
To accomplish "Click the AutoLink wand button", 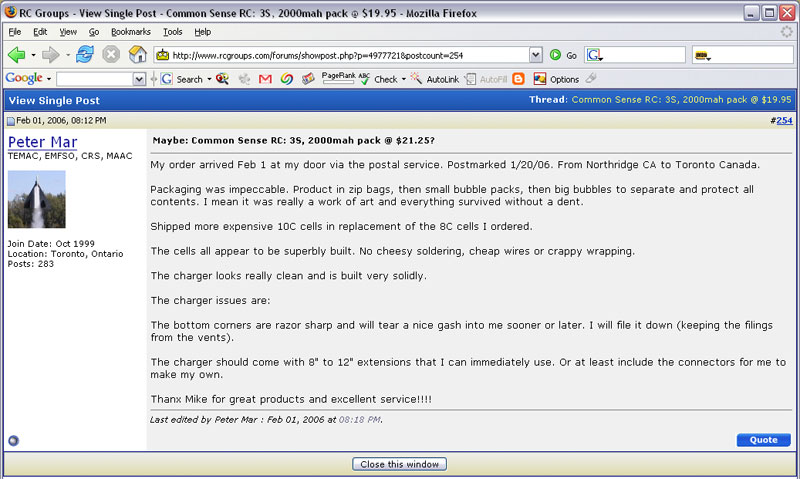I will tap(435, 79).
